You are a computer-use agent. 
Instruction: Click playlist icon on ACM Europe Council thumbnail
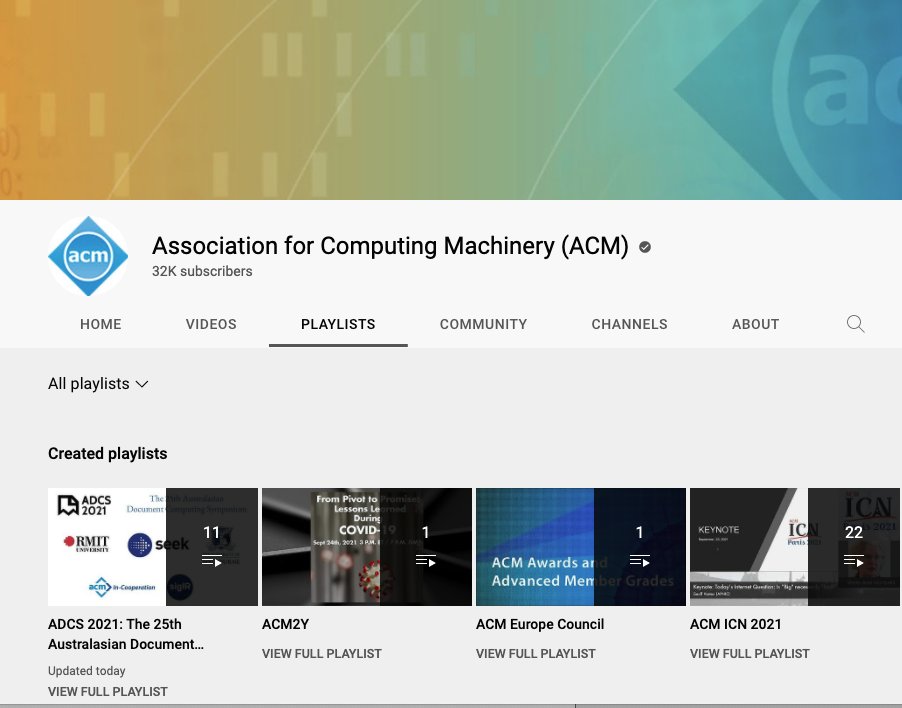640,560
